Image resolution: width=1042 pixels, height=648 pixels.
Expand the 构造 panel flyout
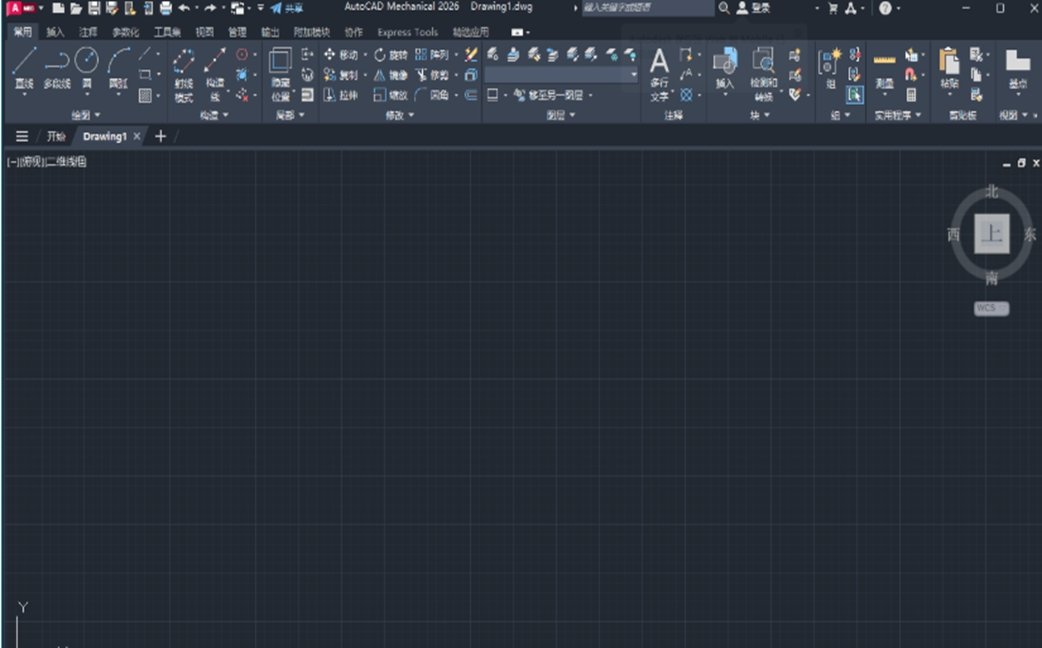click(214, 115)
